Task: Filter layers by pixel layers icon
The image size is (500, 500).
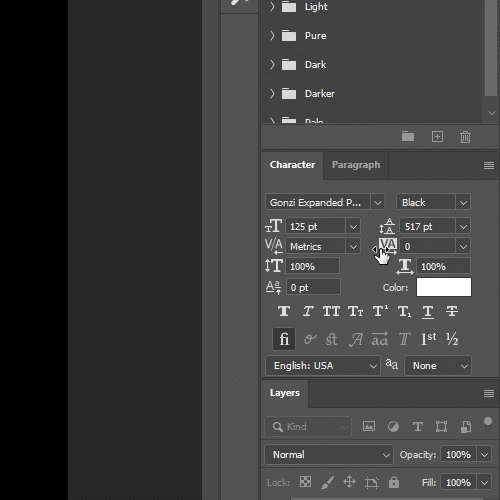Action: tap(369, 426)
